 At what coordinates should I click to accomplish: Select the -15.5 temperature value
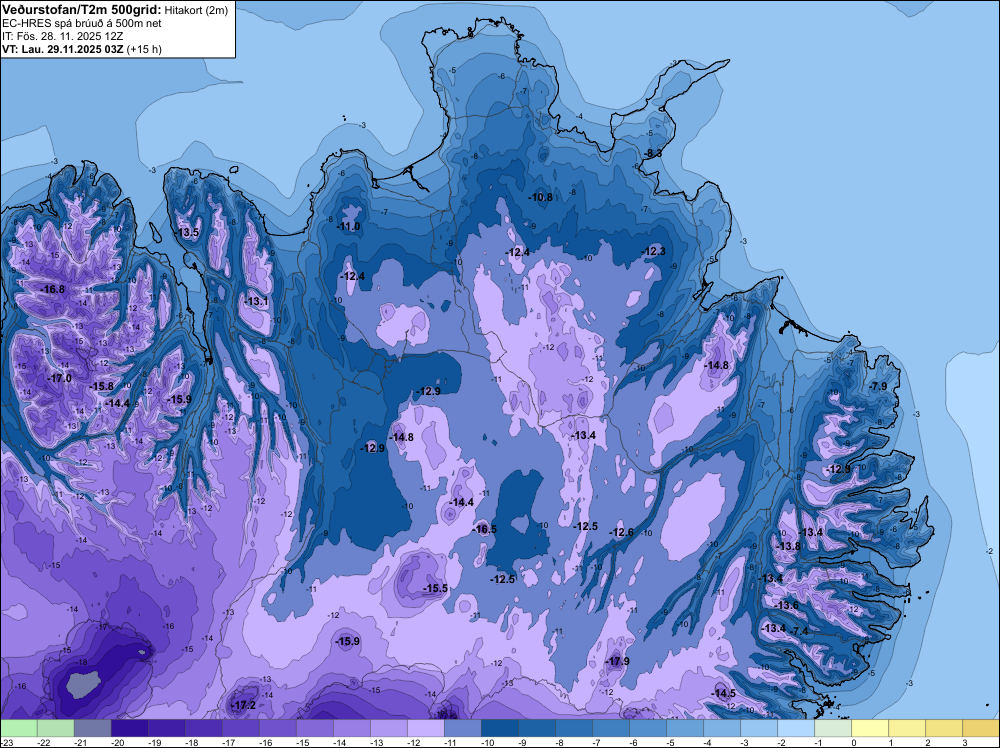tap(436, 589)
